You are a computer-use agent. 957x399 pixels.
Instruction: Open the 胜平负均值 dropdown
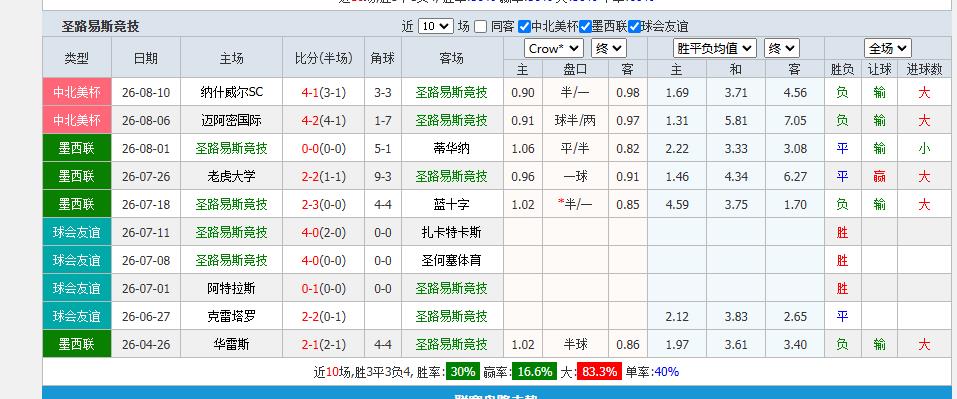tap(715, 48)
